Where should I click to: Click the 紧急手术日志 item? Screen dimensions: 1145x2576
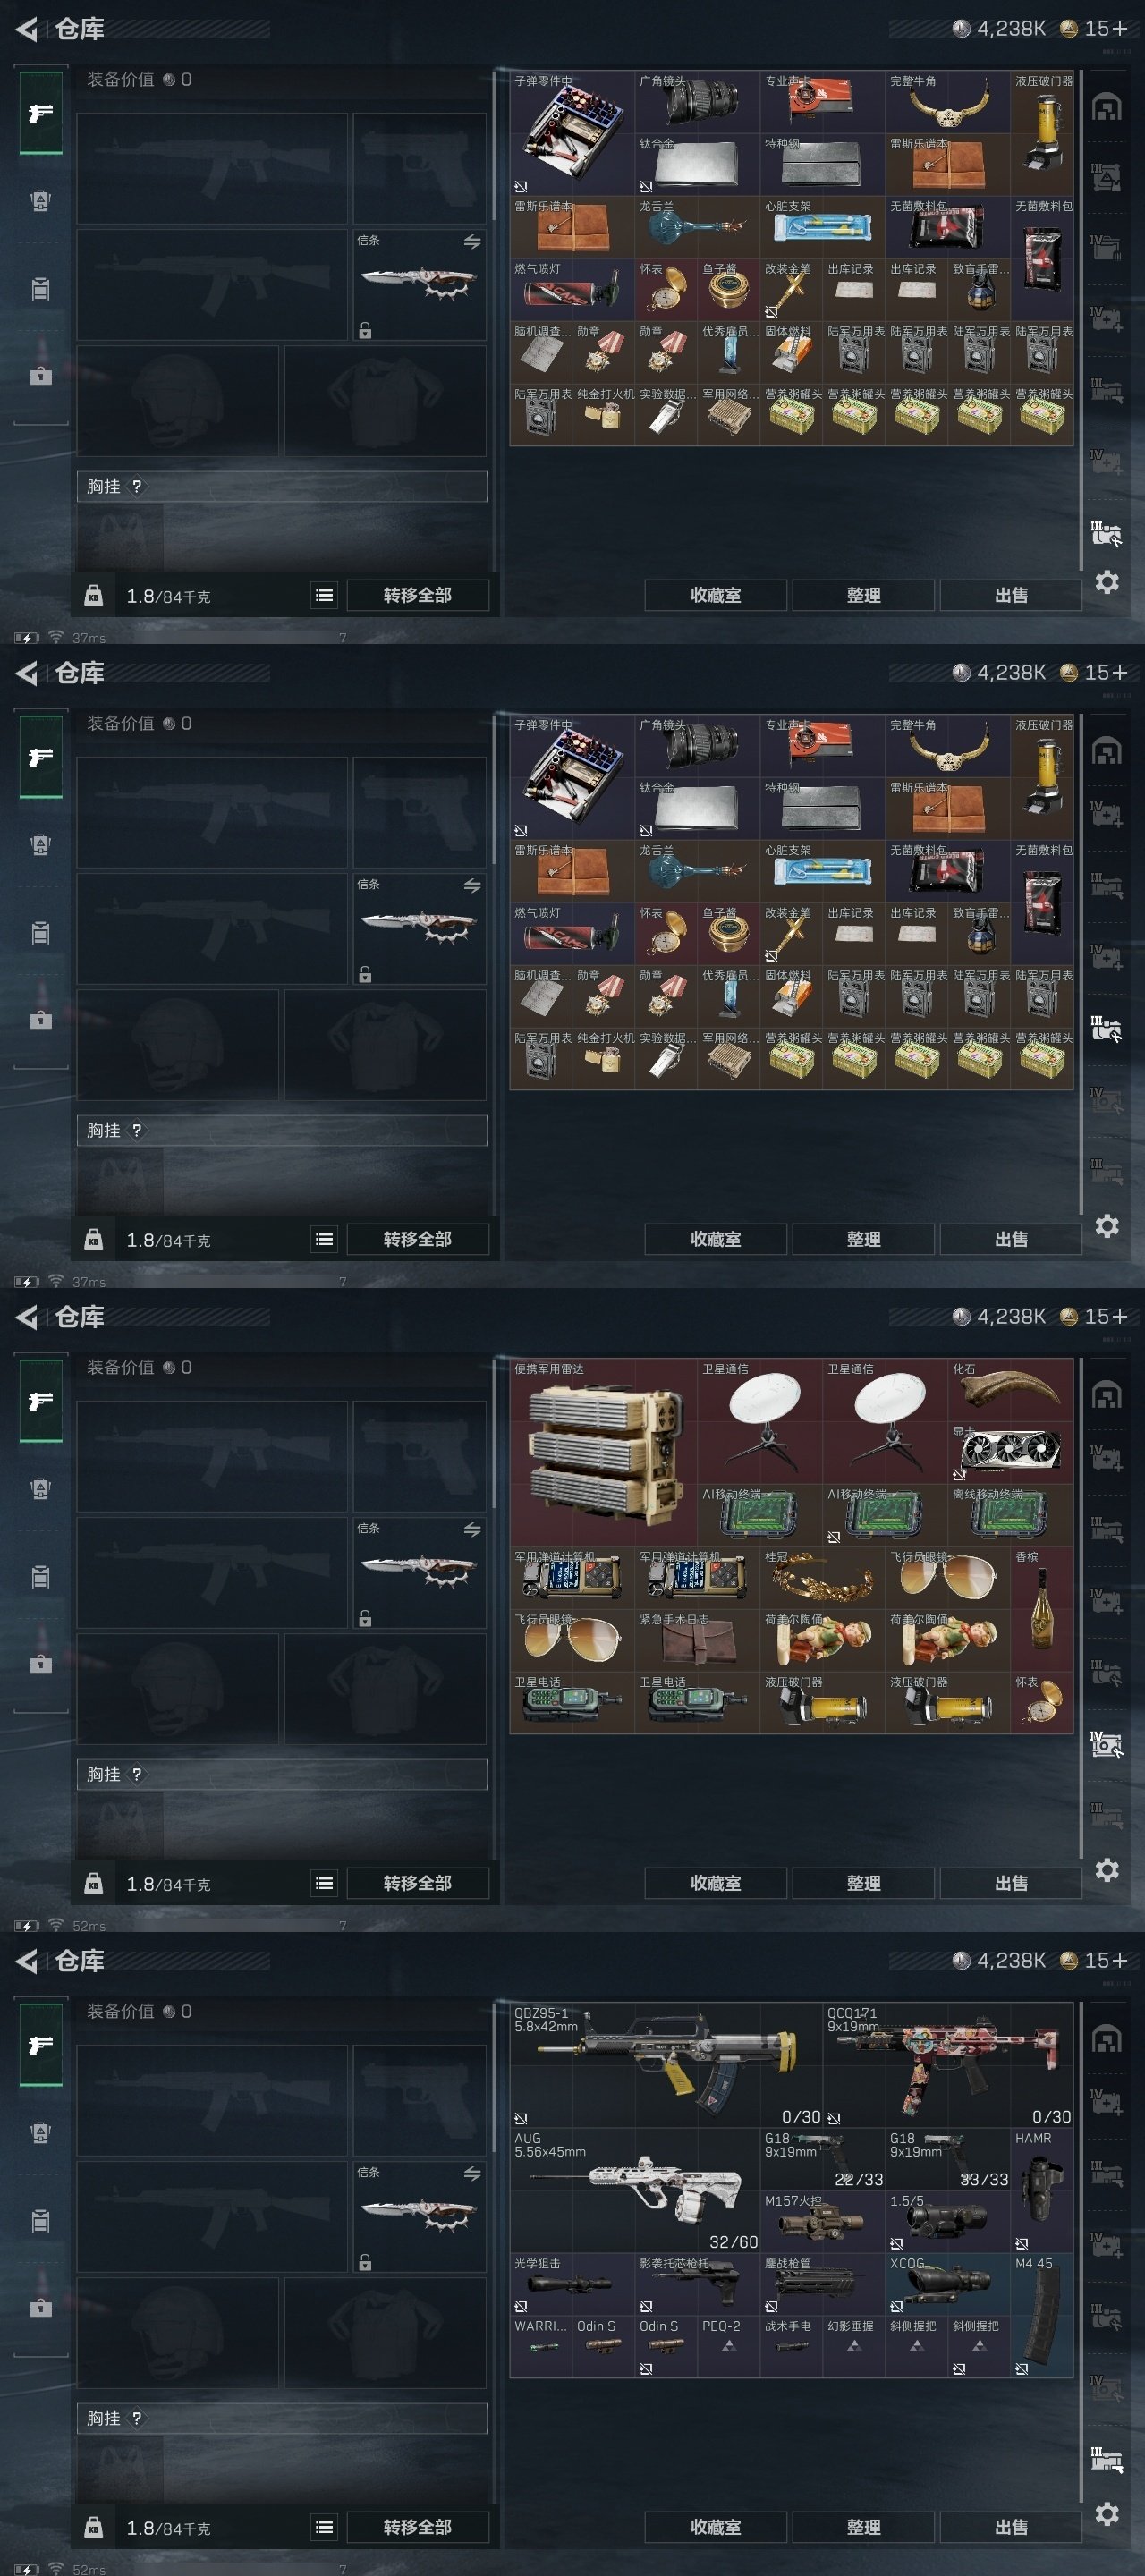[x=697, y=1640]
